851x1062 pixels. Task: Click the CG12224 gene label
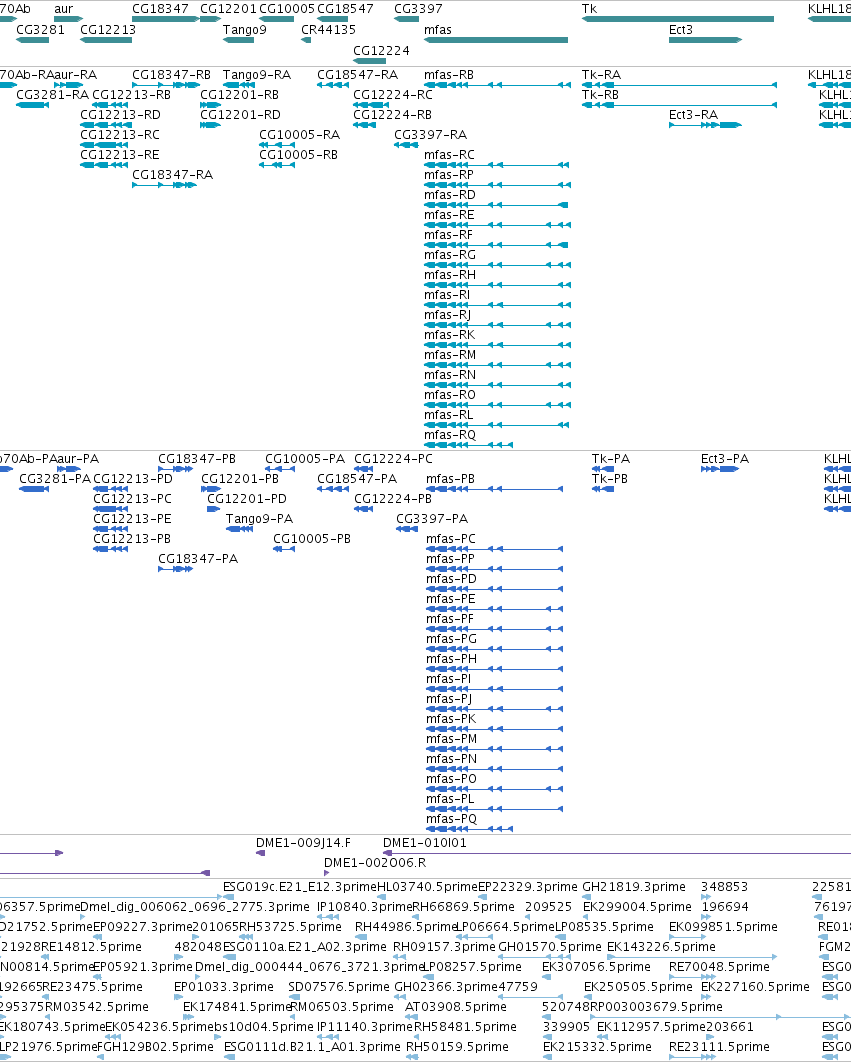point(381,51)
